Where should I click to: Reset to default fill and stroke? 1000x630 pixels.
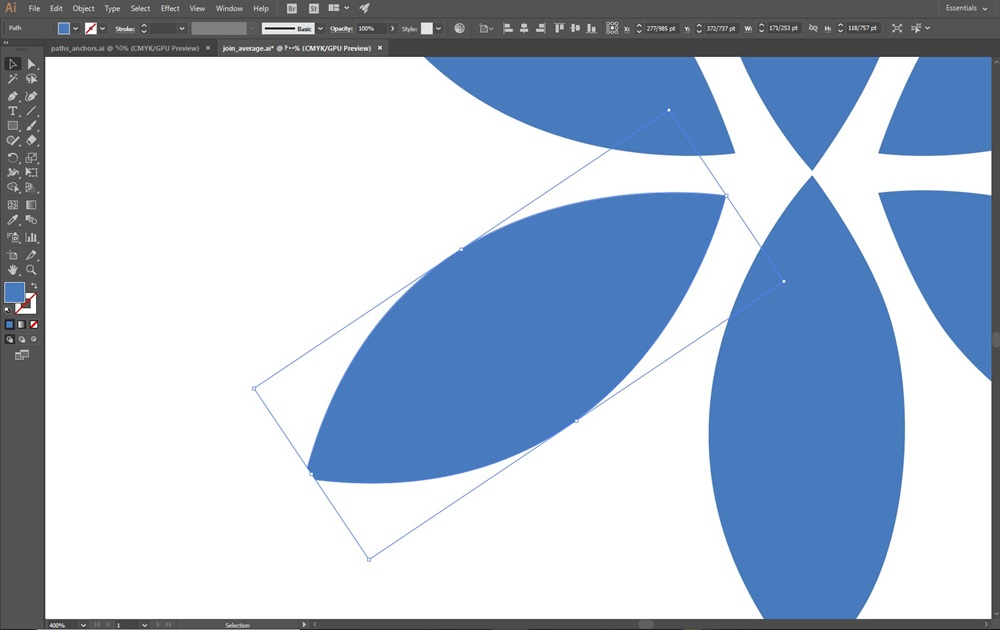(8, 310)
